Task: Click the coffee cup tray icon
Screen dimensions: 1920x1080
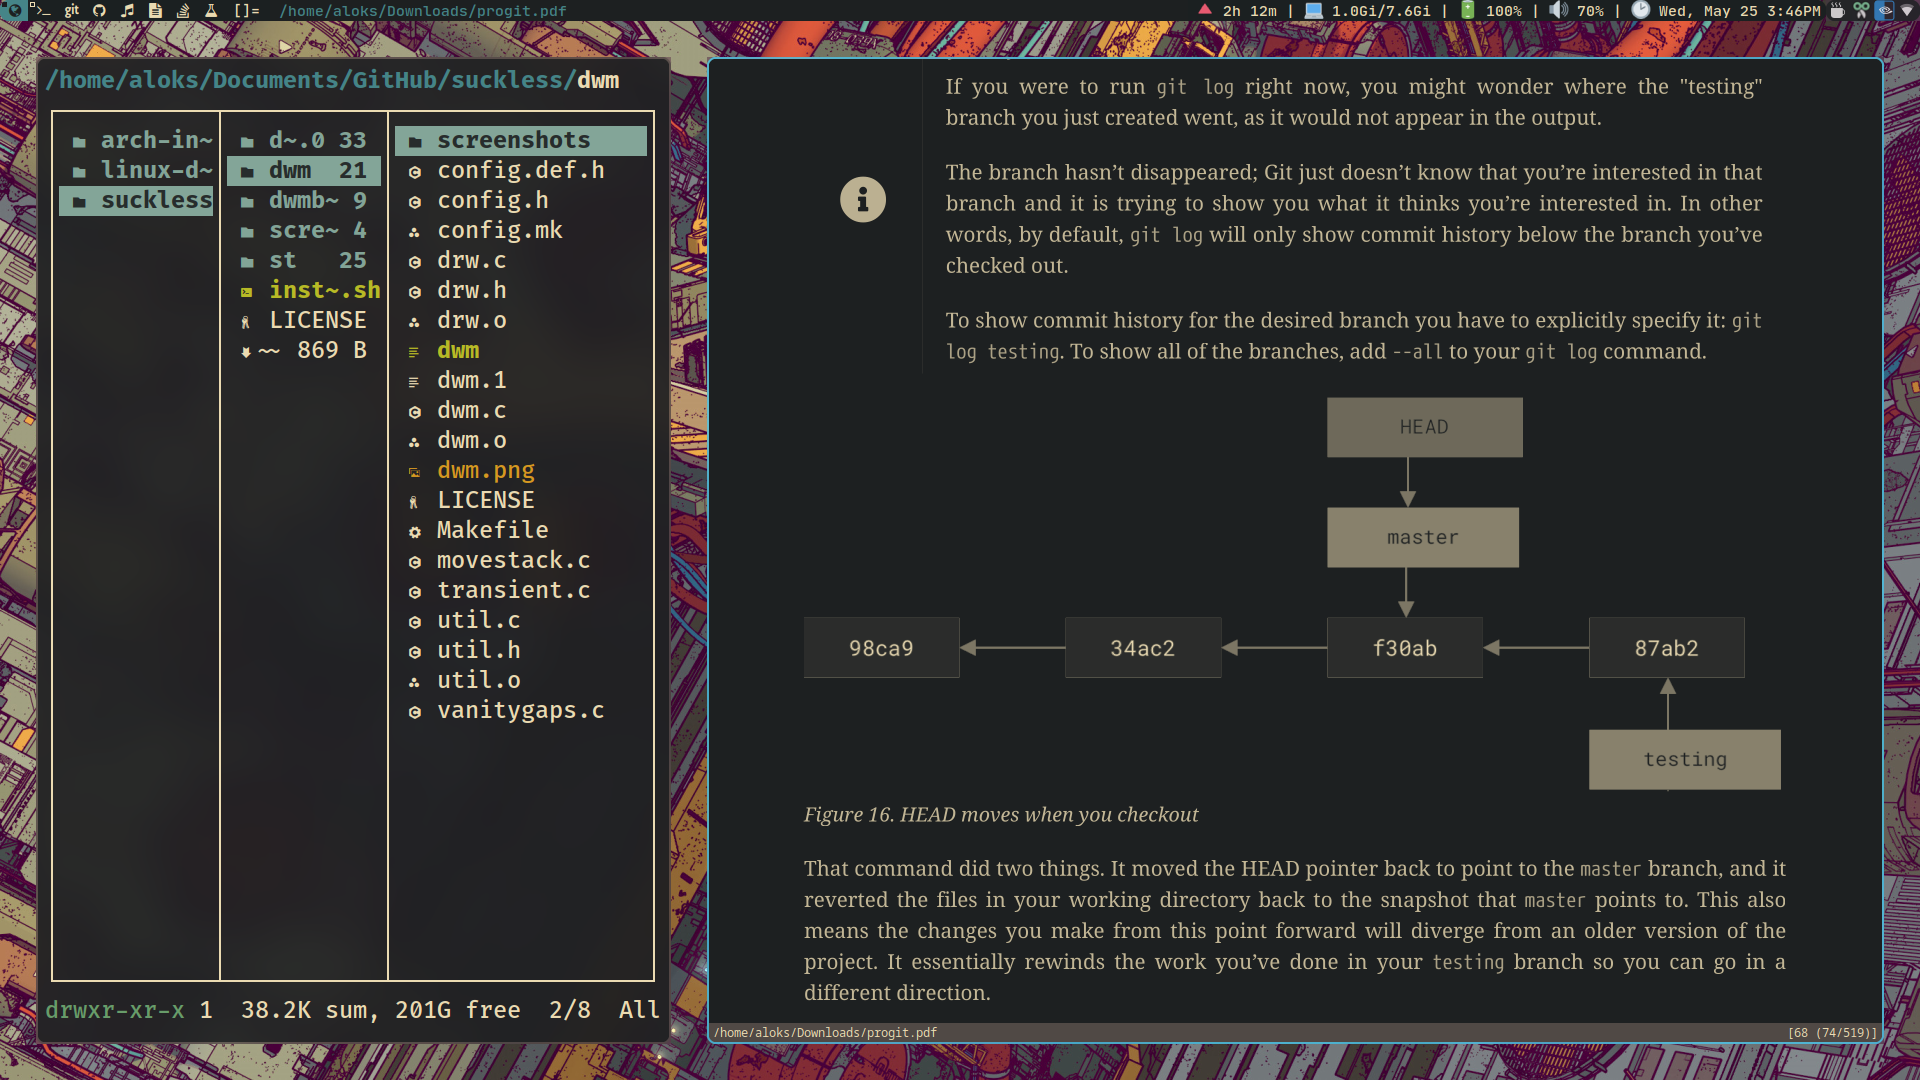Action: 1837,10
